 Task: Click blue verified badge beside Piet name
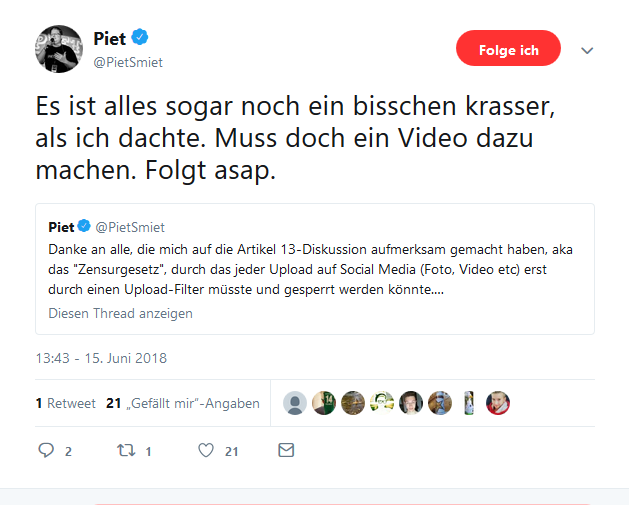pyautogui.click(x=140, y=37)
